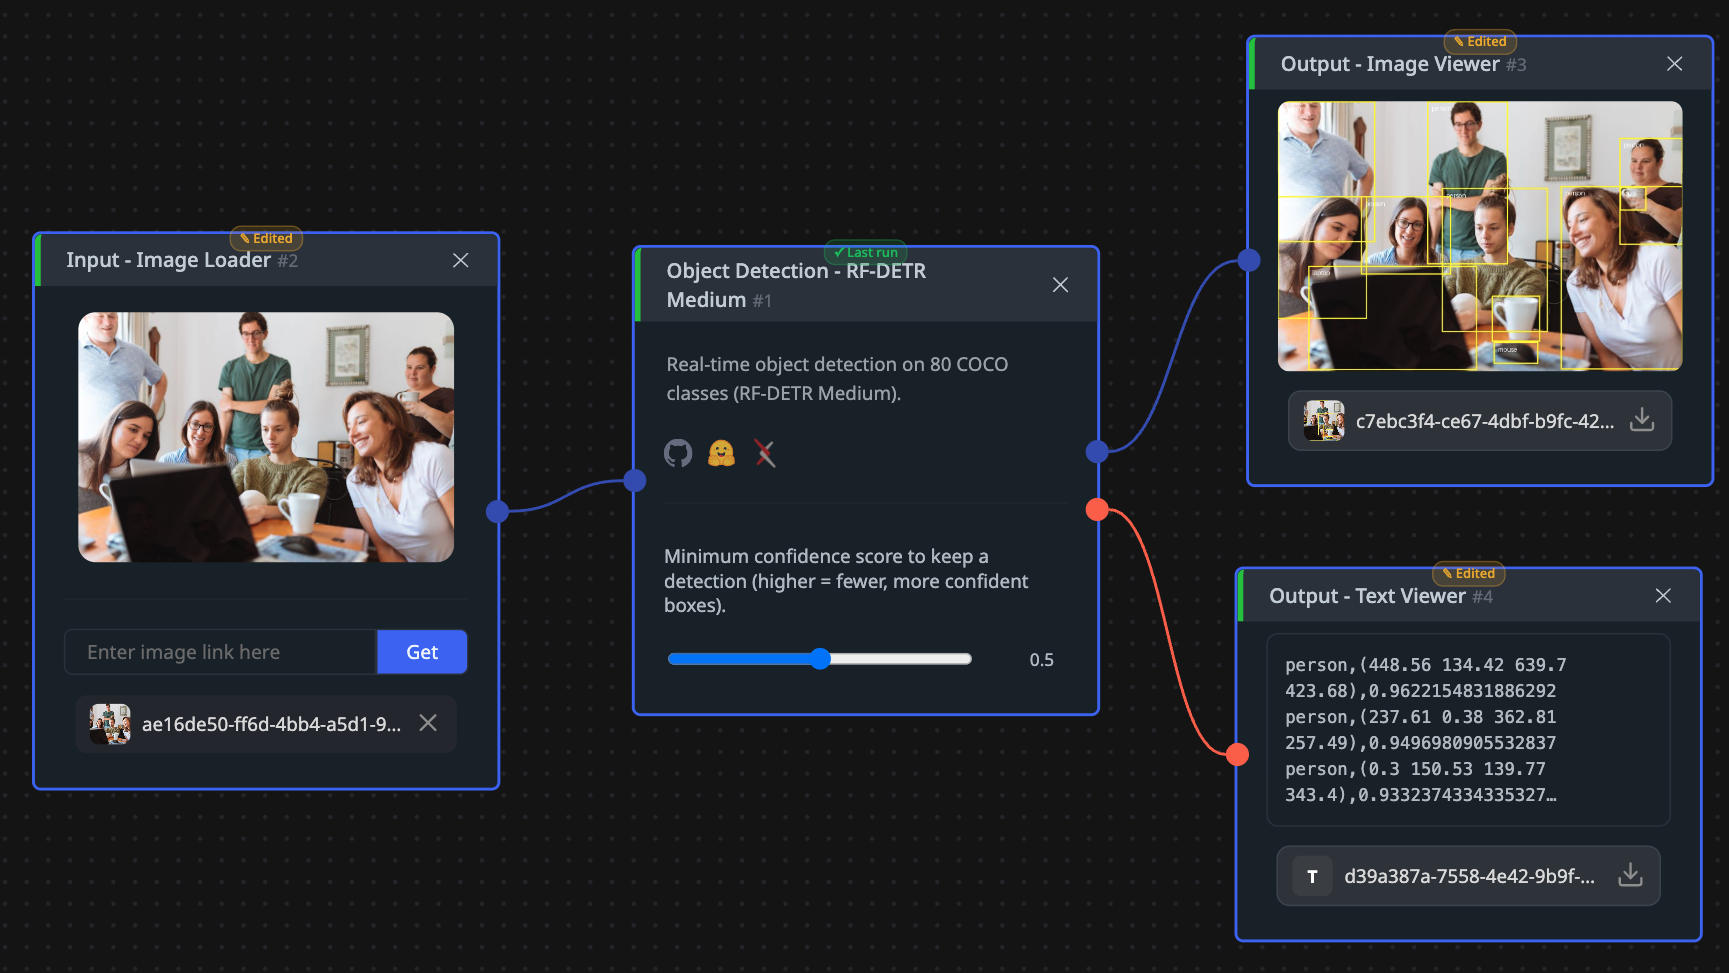Screen dimensions: 1729x973
Task: Select the Image Viewer node's input port
Action: pyautogui.click(x=1249, y=260)
